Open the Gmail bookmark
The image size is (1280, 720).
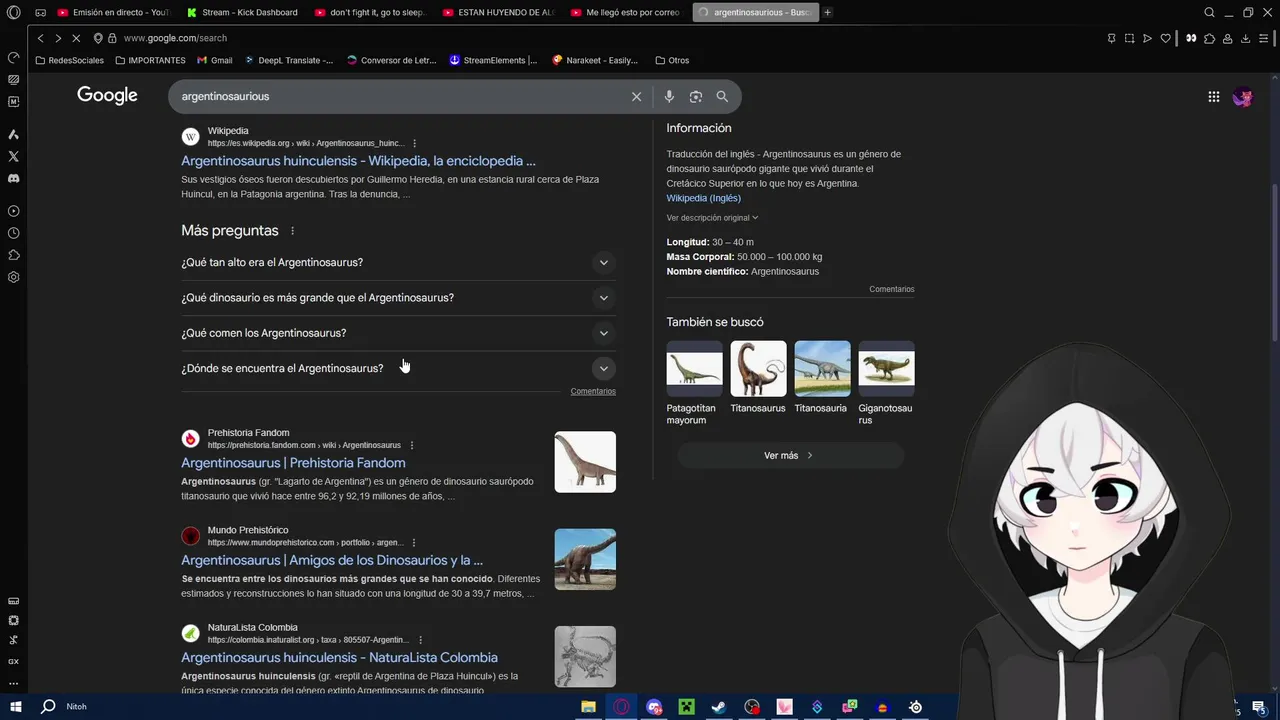tap(214, 60)
